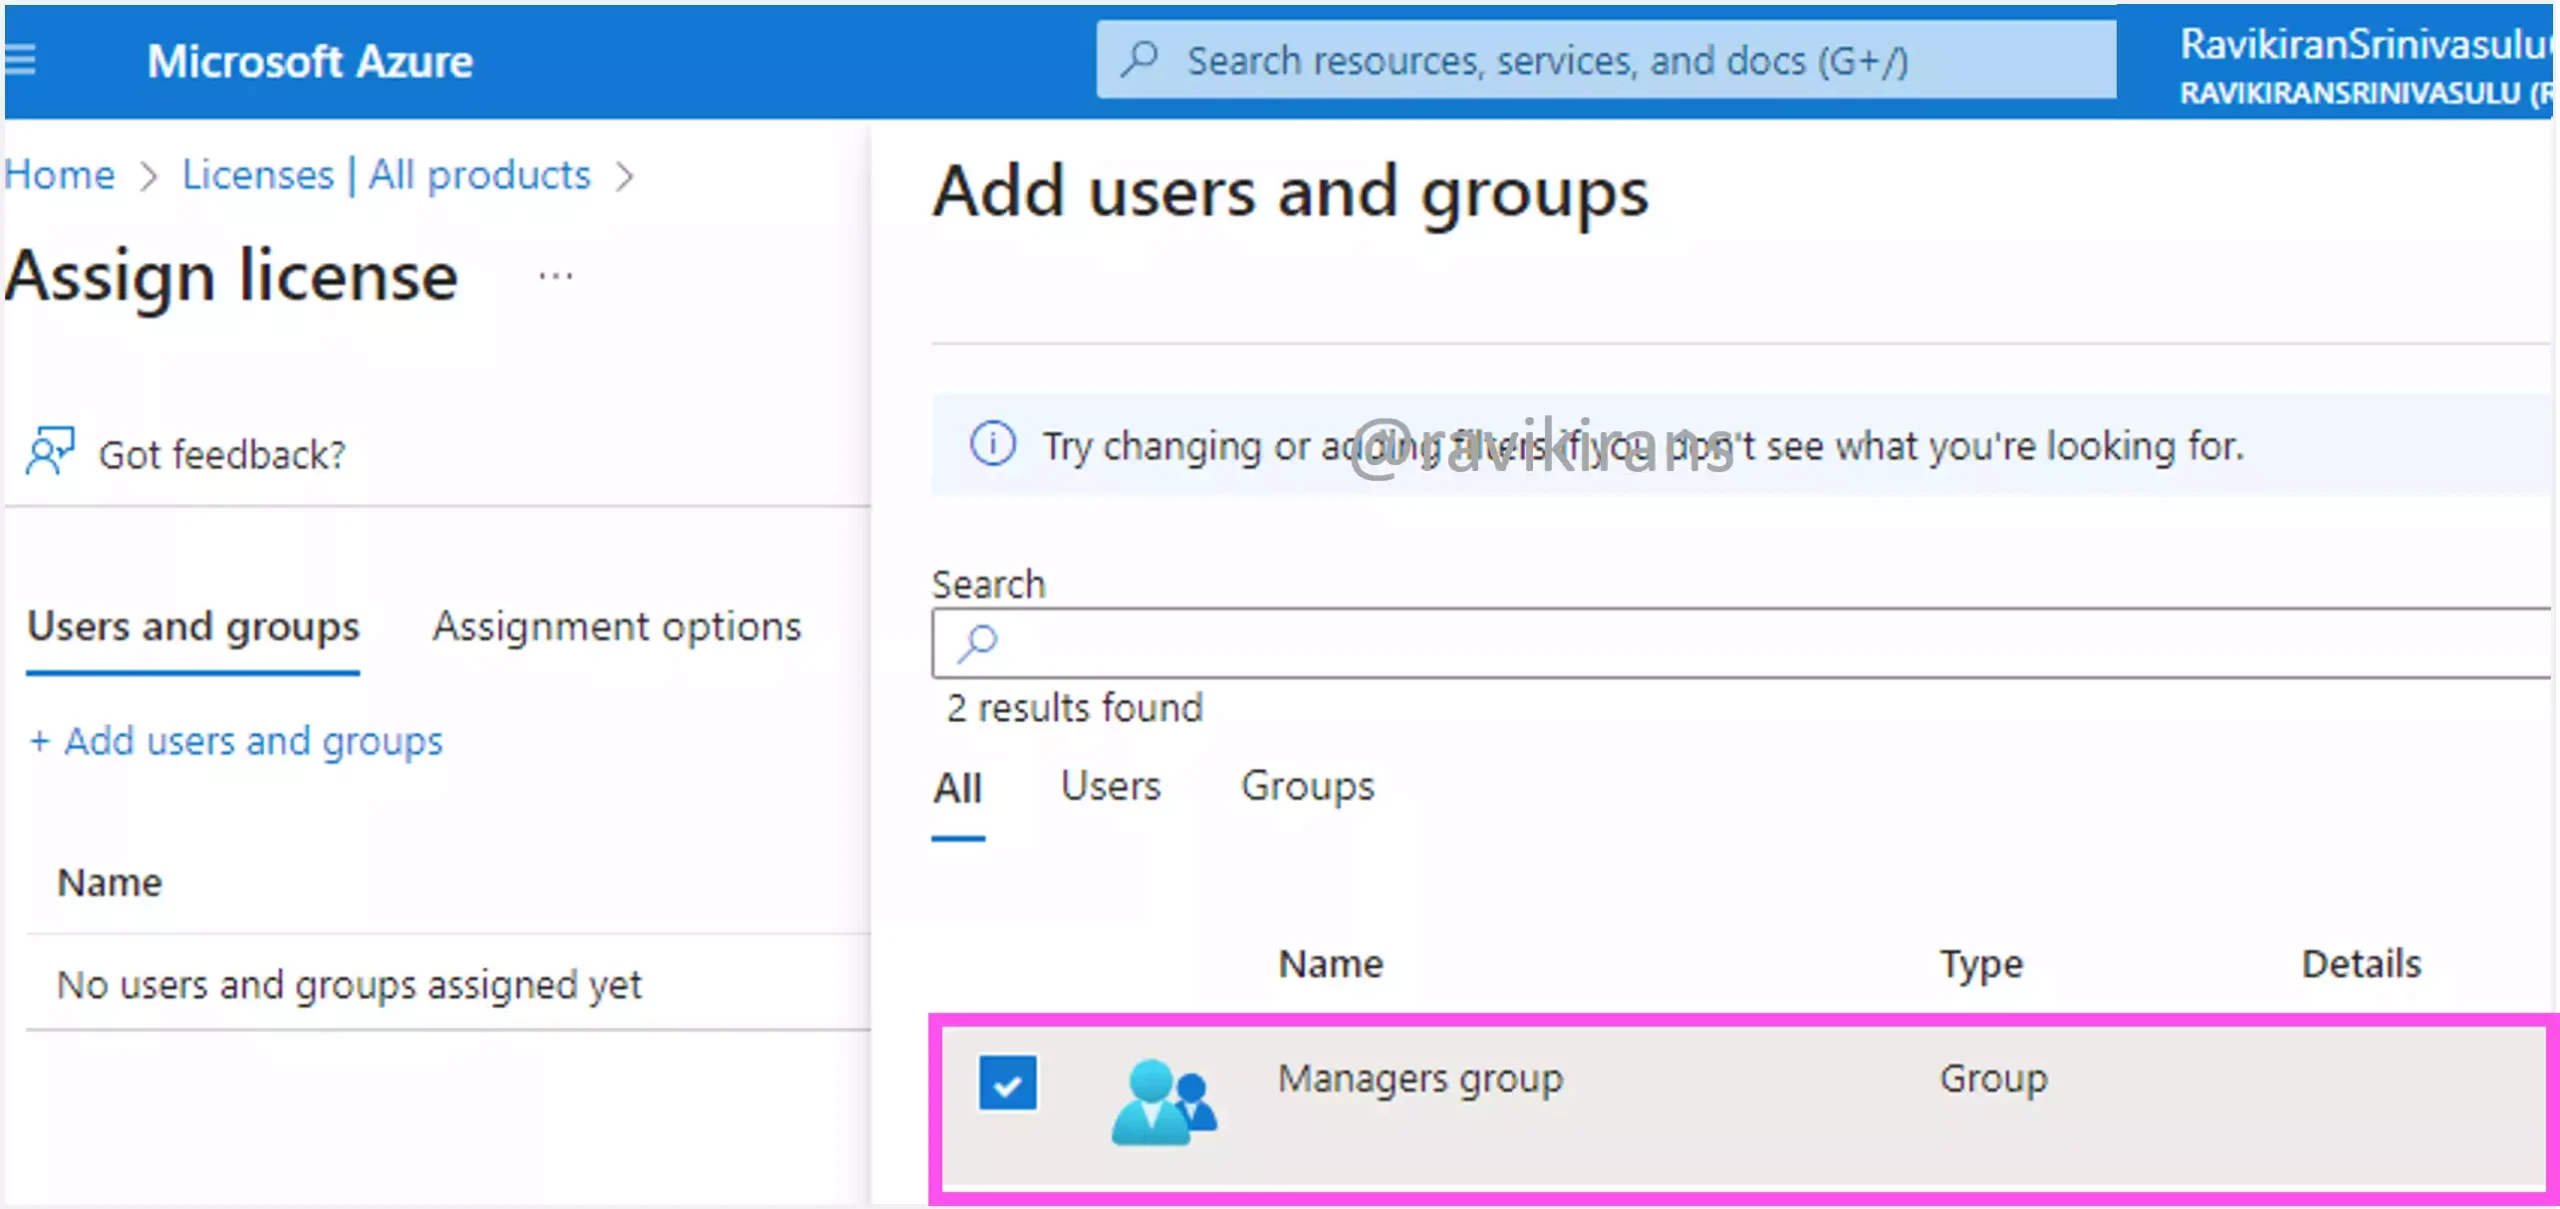The image size is (2560, 1209).
Task: Click the info icon in the filter tip banner
Action: point(992,444)
